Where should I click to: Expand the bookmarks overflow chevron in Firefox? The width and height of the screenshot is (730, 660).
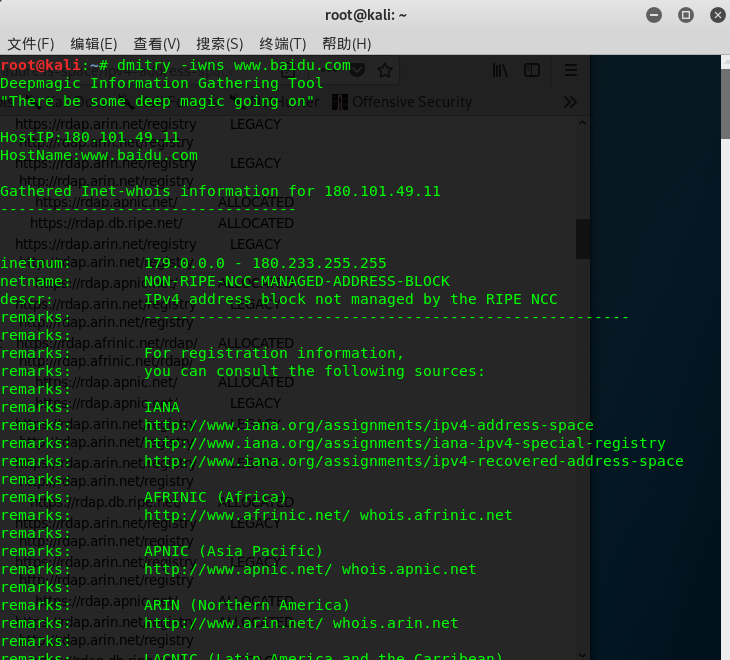tap(570, 102)
